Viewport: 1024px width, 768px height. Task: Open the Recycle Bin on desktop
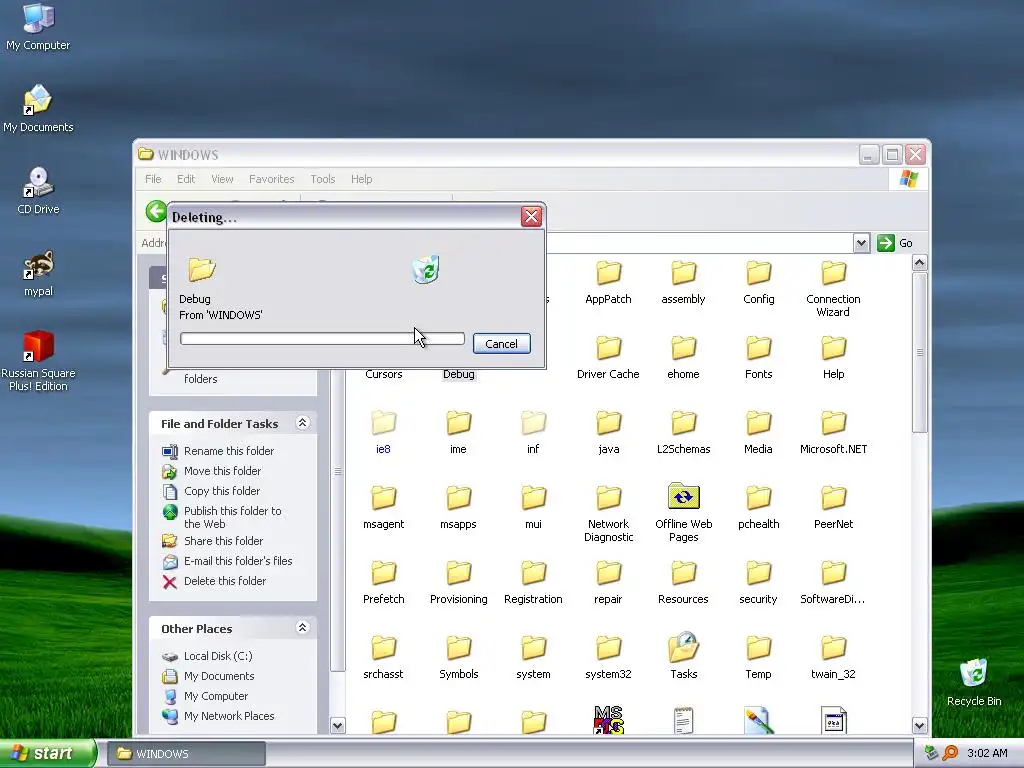[x=974, y=683]
